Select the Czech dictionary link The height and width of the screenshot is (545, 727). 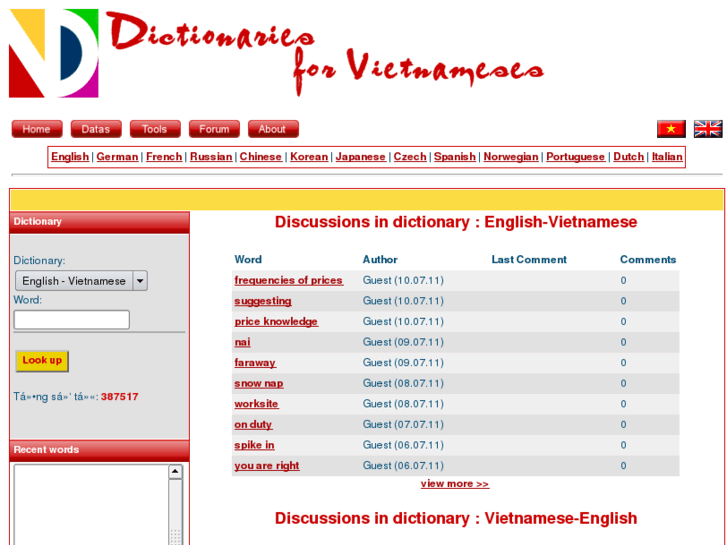(410, 157)
